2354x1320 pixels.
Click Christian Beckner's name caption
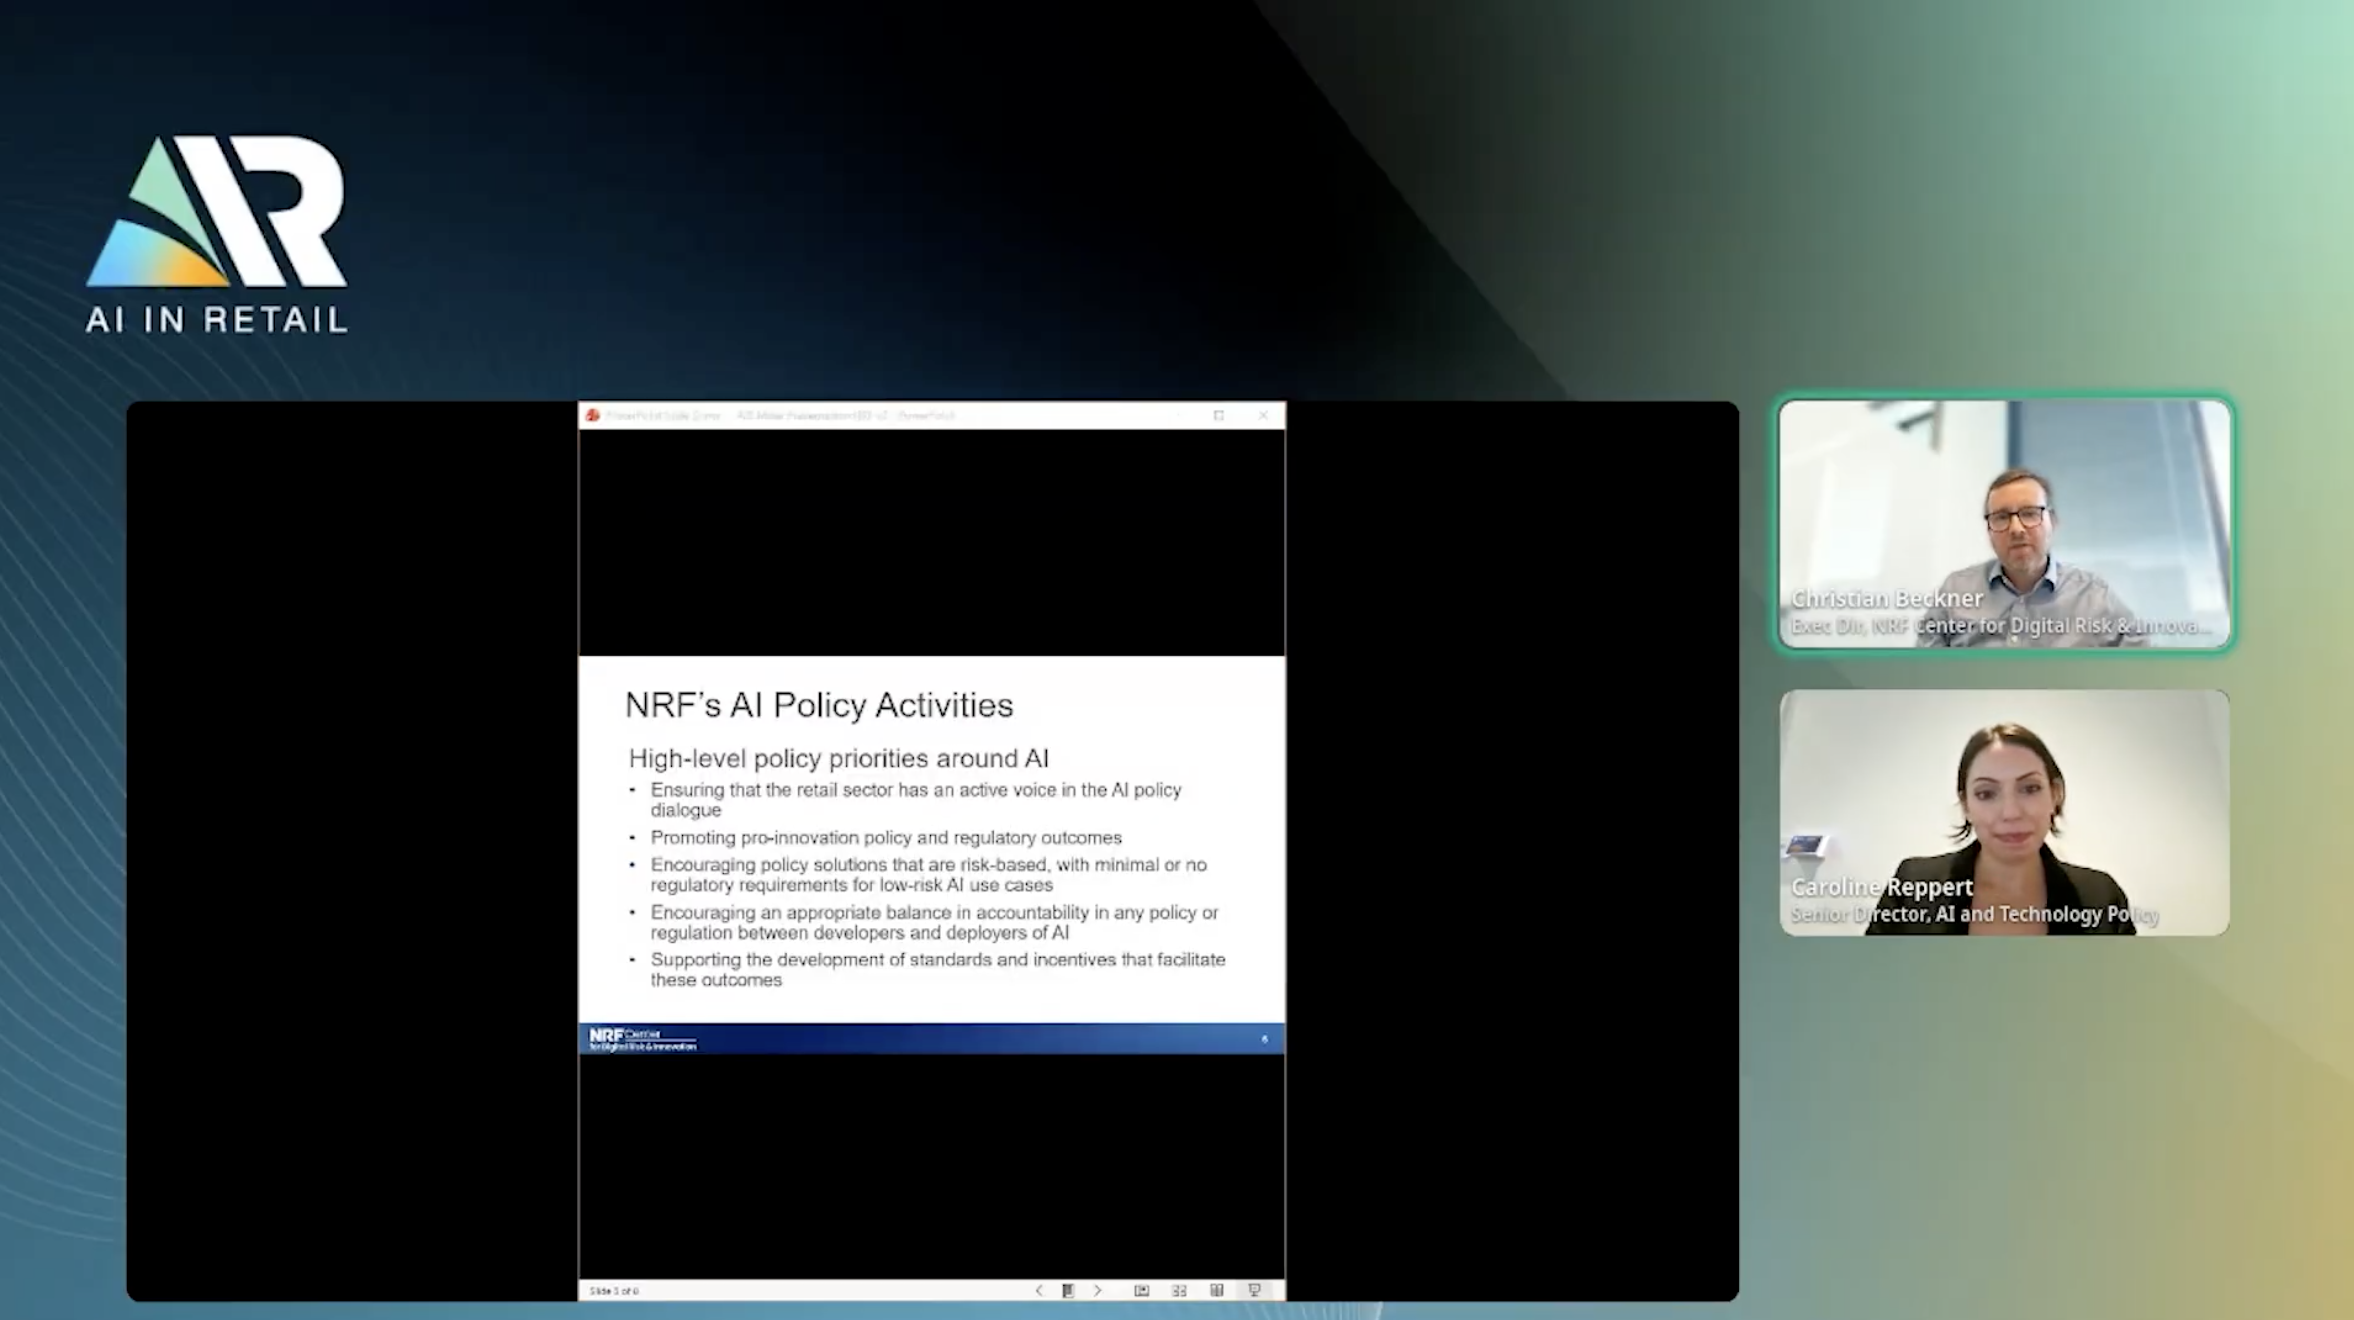1886,598
